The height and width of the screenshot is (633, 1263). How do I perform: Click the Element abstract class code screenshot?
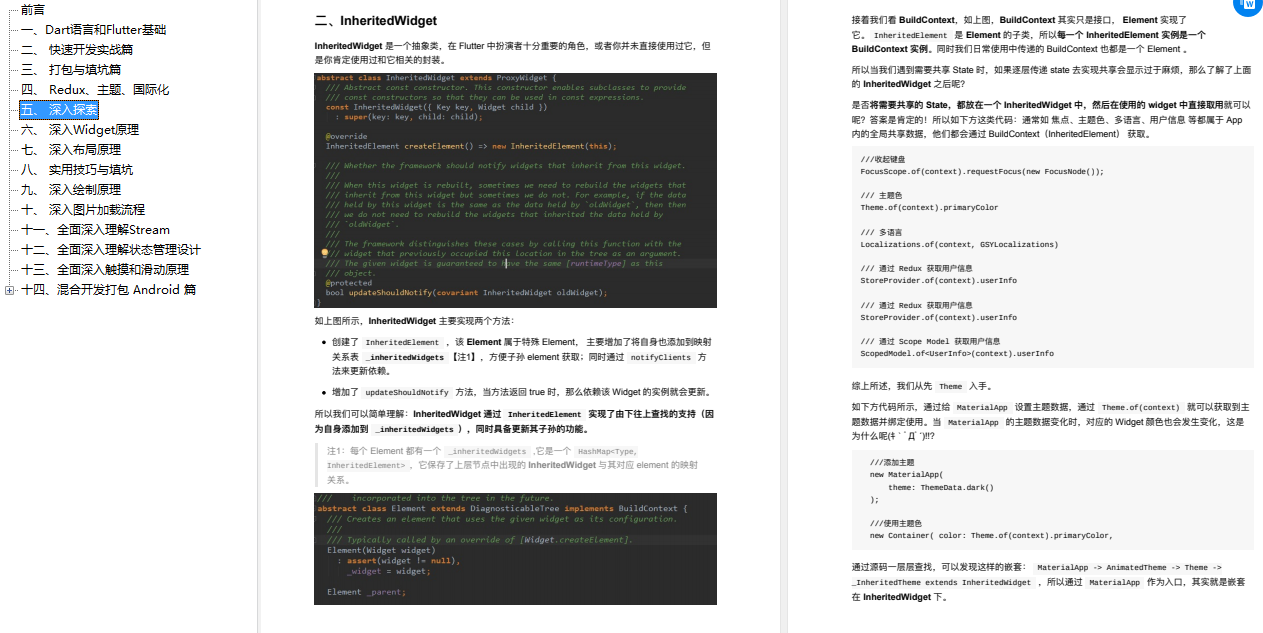point(515,548)
